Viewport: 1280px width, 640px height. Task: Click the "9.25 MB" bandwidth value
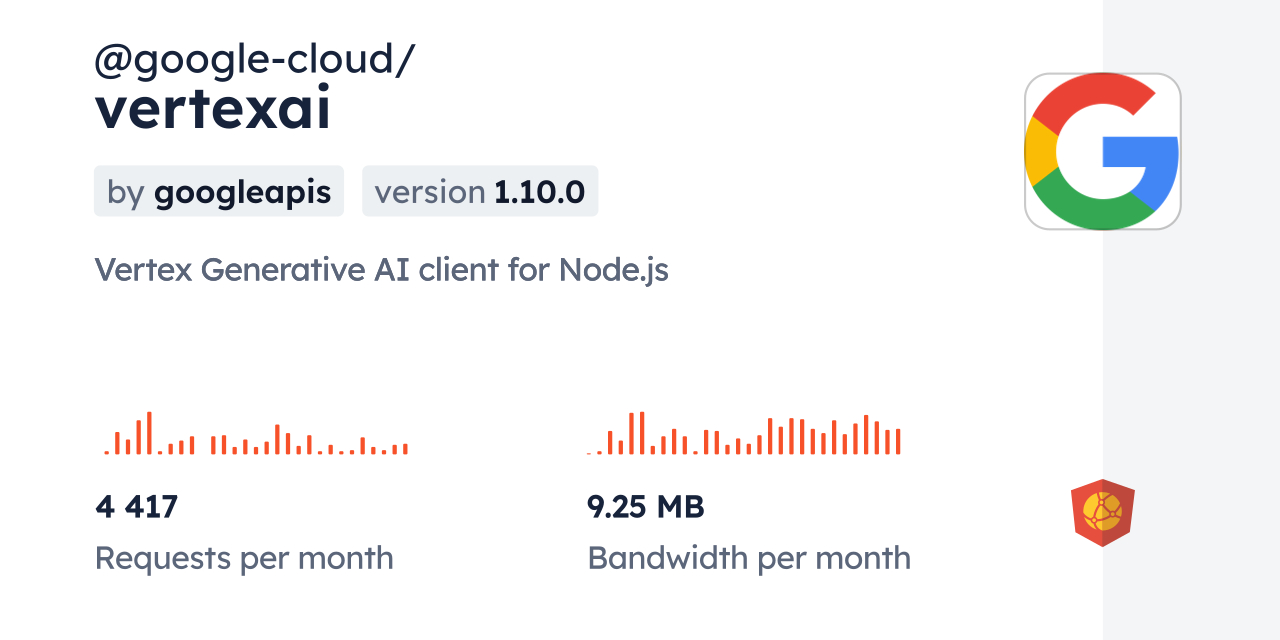click(646, 507)
